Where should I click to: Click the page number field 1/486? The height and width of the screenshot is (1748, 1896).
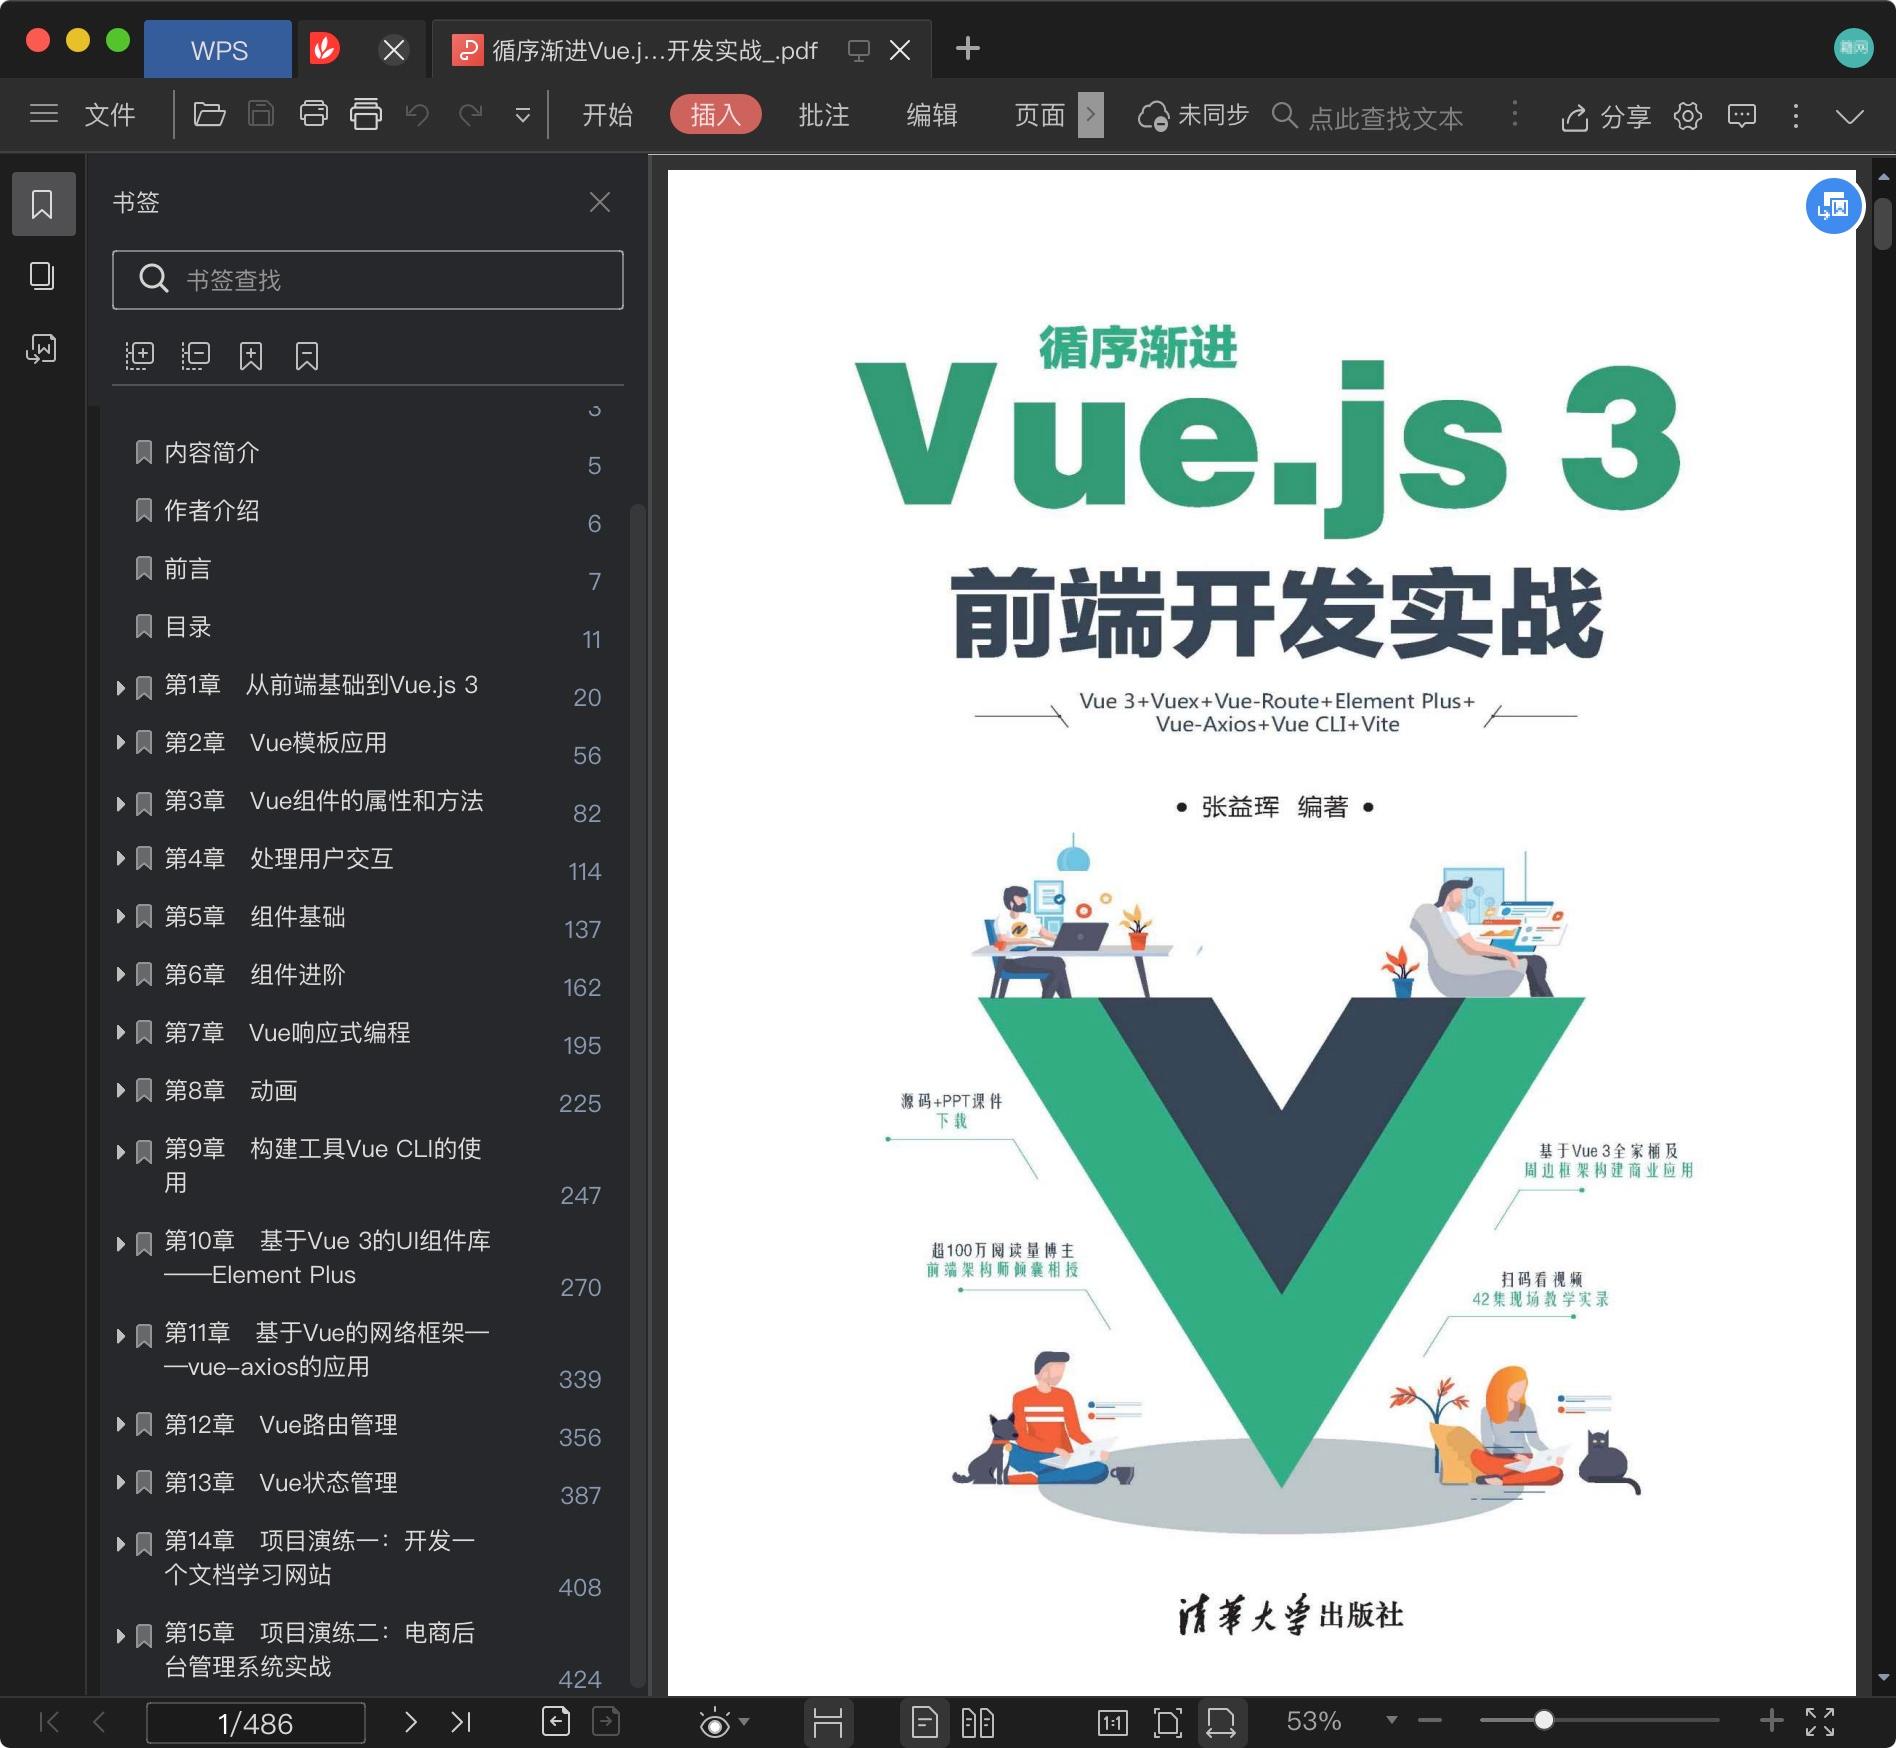pos(256,1723)
